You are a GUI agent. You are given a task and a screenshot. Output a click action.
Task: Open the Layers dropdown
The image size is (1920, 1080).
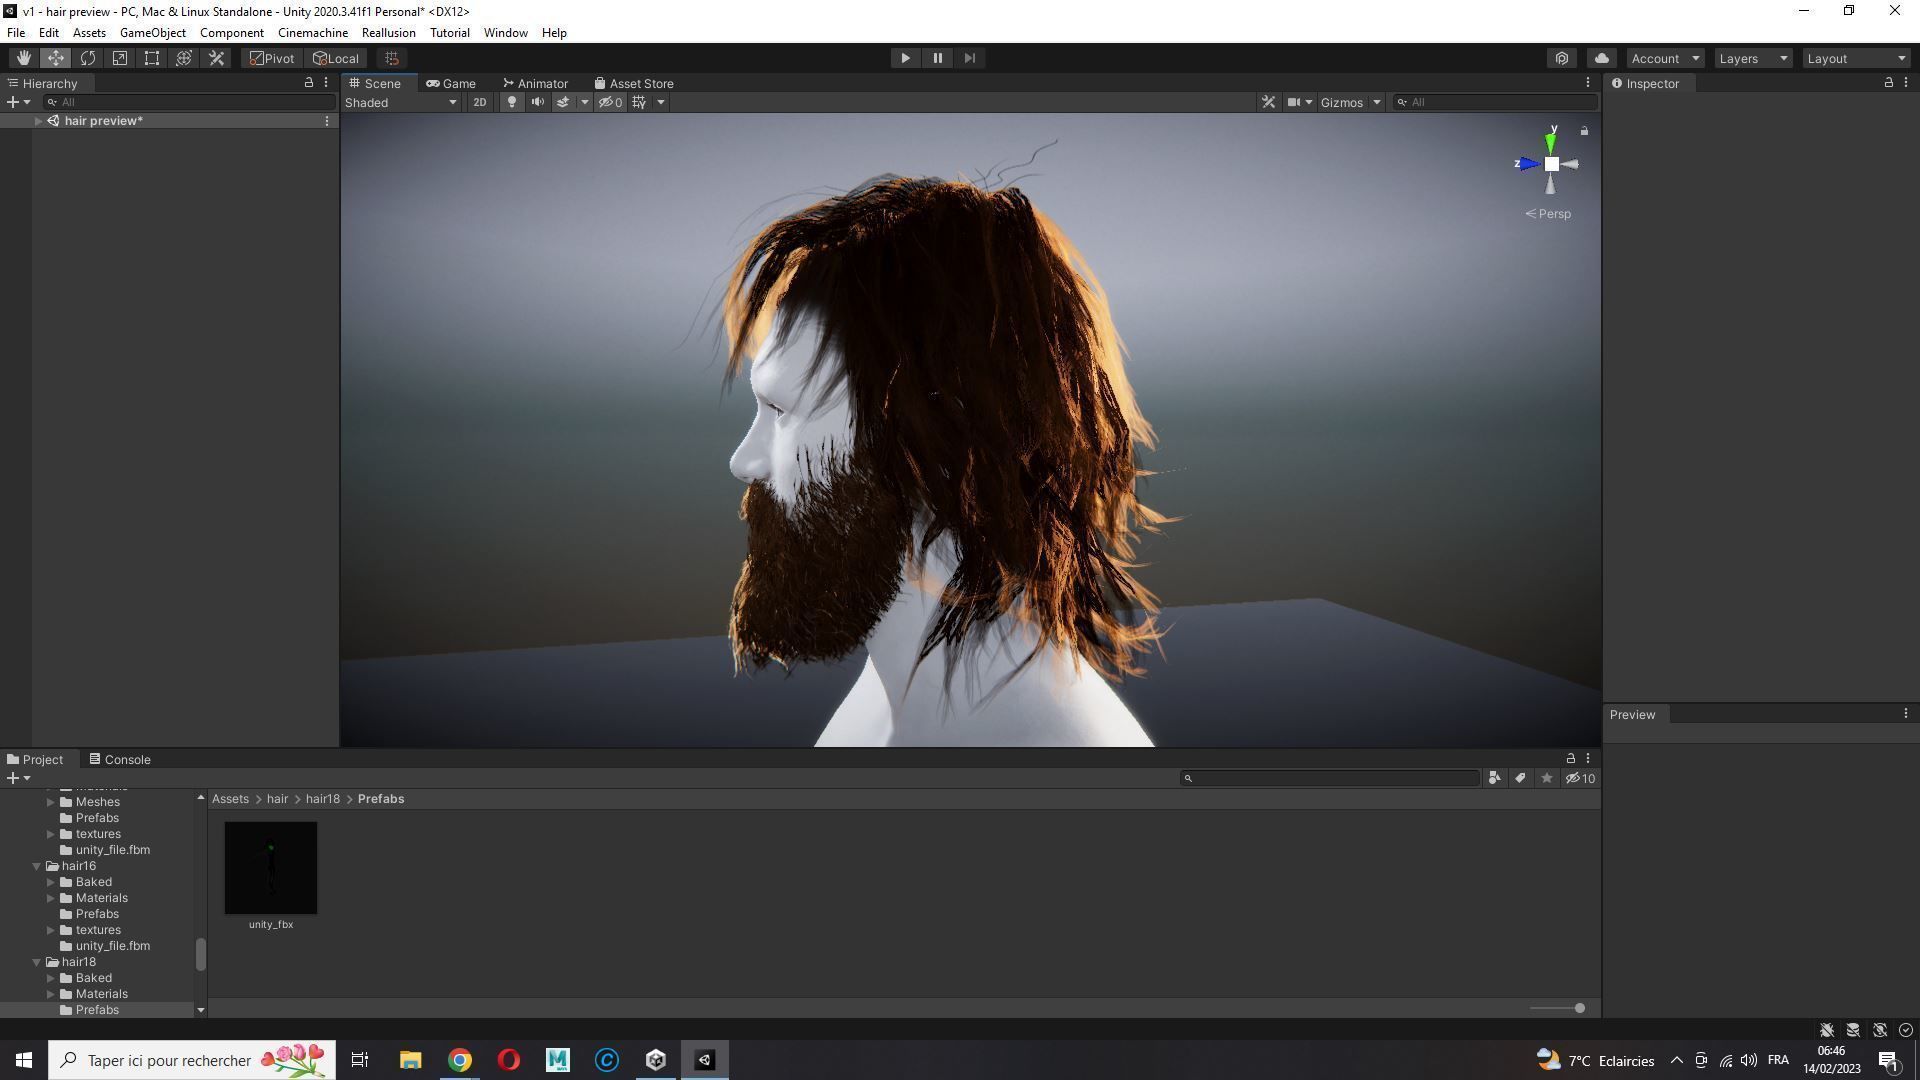click(x=1752, y=58)
